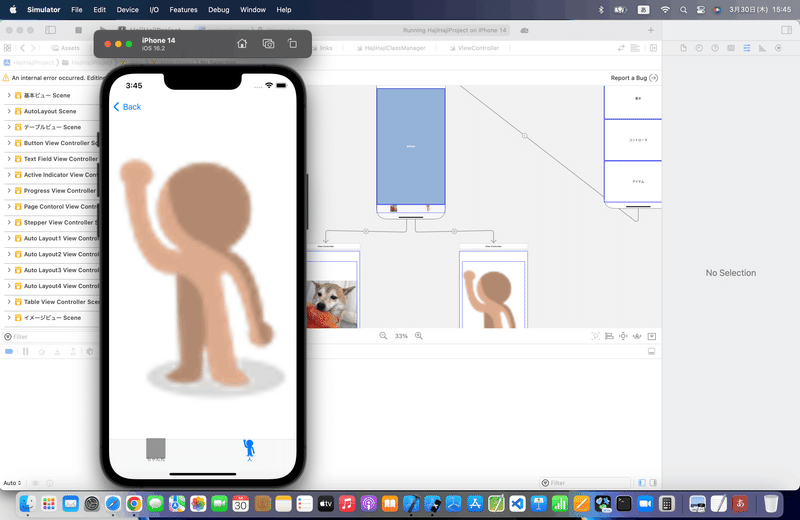Open the Device menu

click(x=128, y=10)
